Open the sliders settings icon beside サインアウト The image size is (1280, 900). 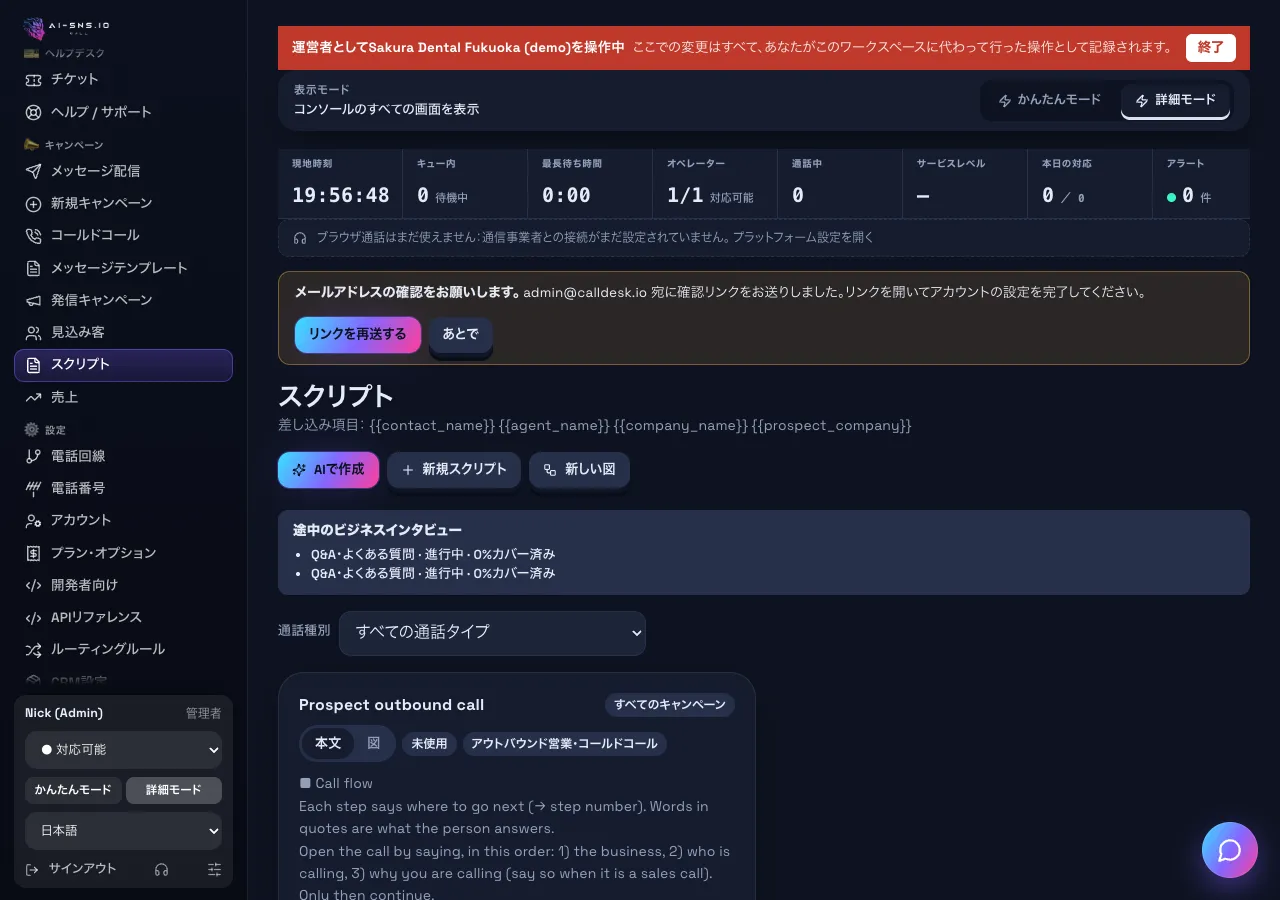coord(214,870)
